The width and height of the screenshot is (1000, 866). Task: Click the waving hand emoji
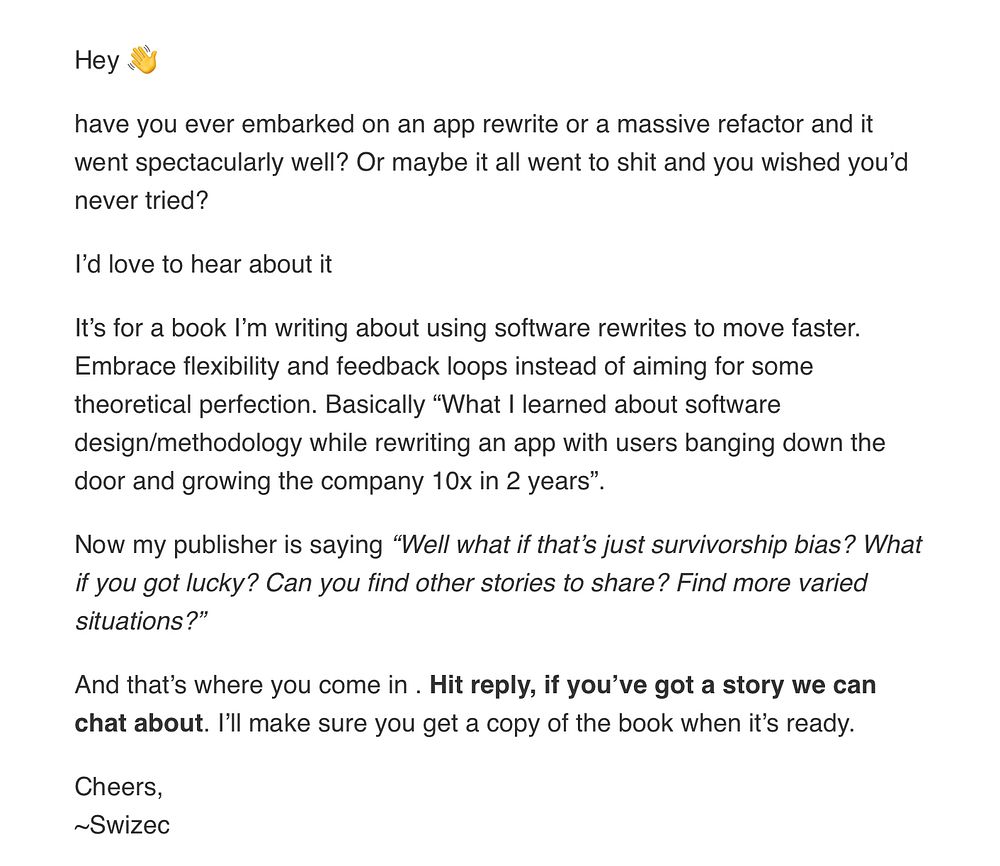[x=143, y=61]
